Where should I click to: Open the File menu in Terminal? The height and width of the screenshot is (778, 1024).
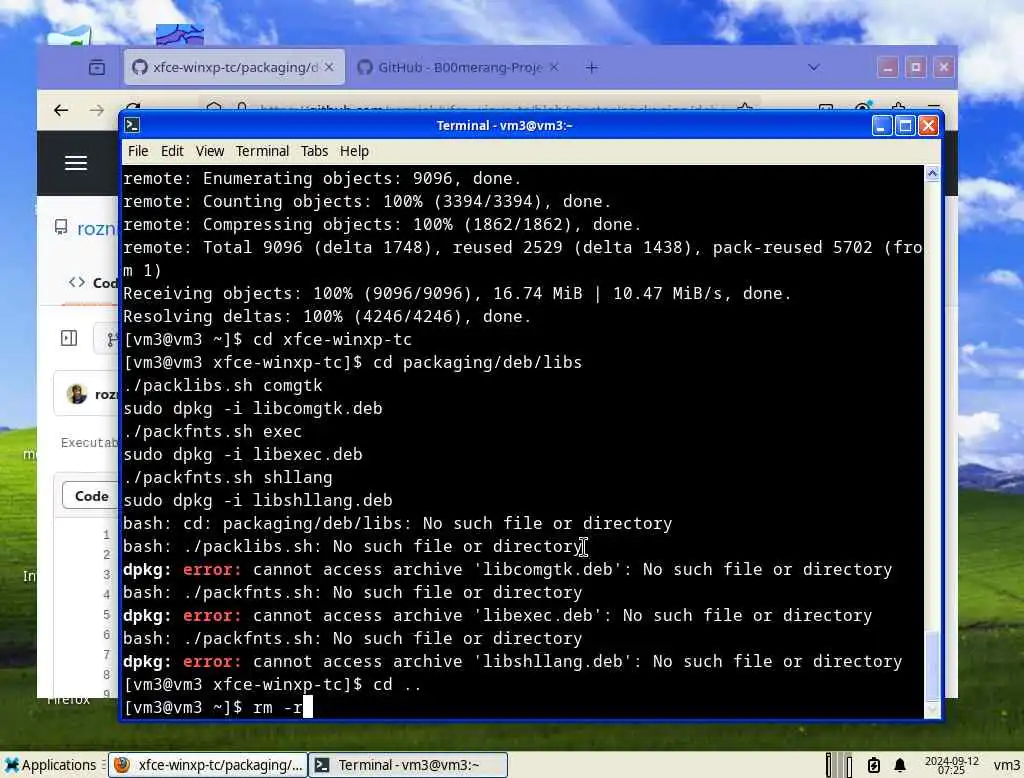(x=138, y=151)
